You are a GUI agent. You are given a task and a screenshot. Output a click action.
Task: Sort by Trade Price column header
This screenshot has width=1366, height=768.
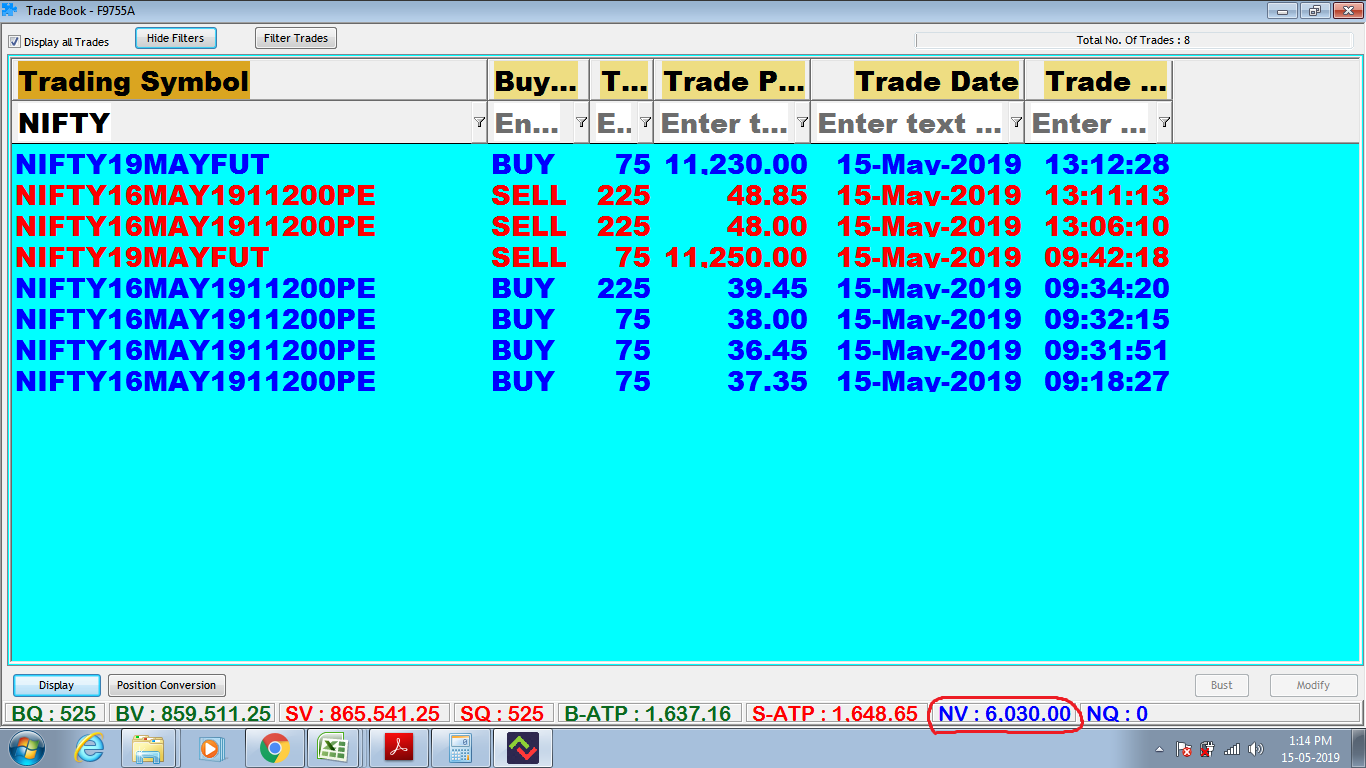tap(733, 81)
